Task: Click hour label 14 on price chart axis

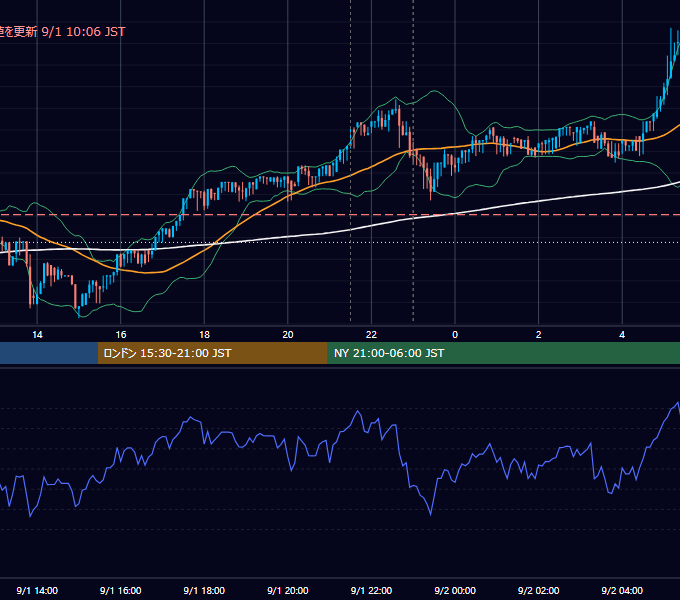Action: (x=37, y=335)
